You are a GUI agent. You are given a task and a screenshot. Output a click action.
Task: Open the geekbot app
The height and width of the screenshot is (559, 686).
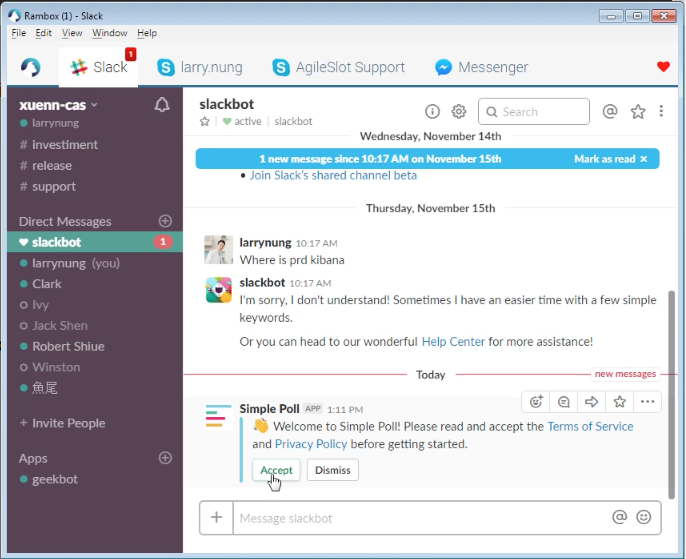[94, 479]
